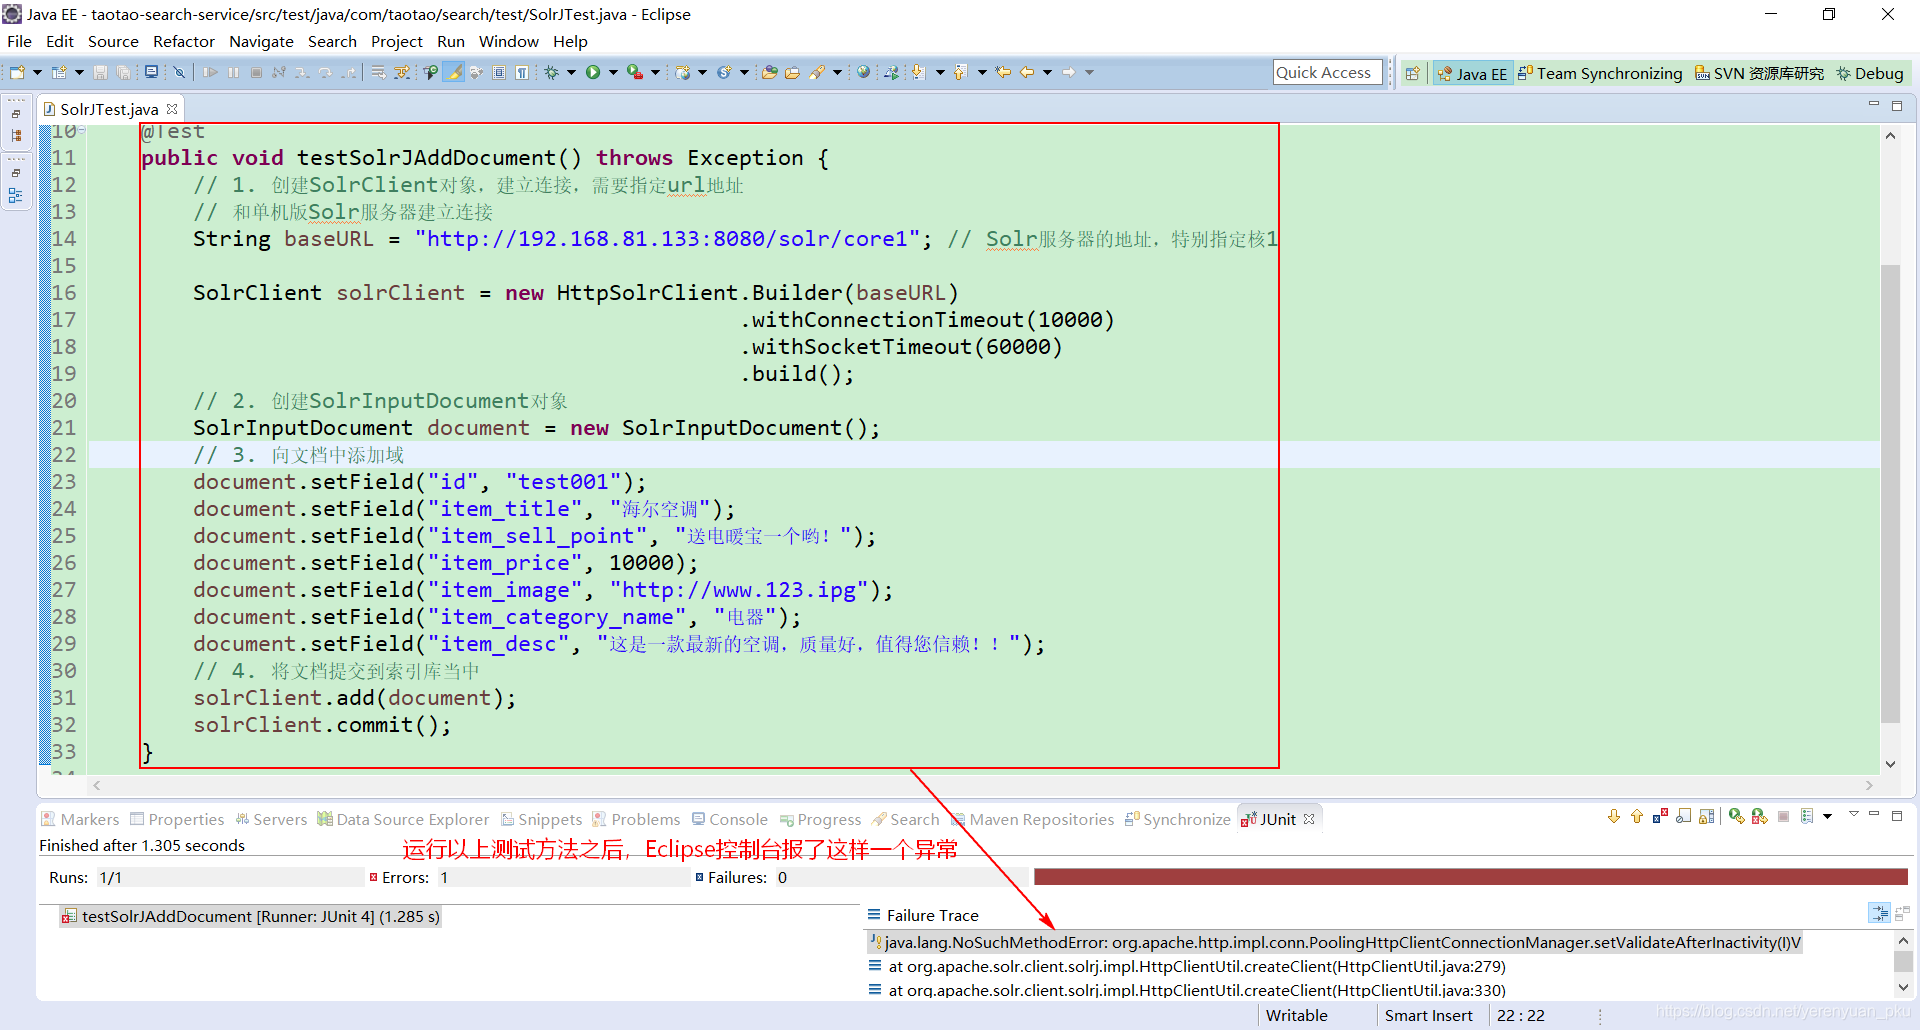Viewport: 1920px width, 1030px height.
Task: Open JUnit Test Run History icon
Action: click(x=1807, y=817)
